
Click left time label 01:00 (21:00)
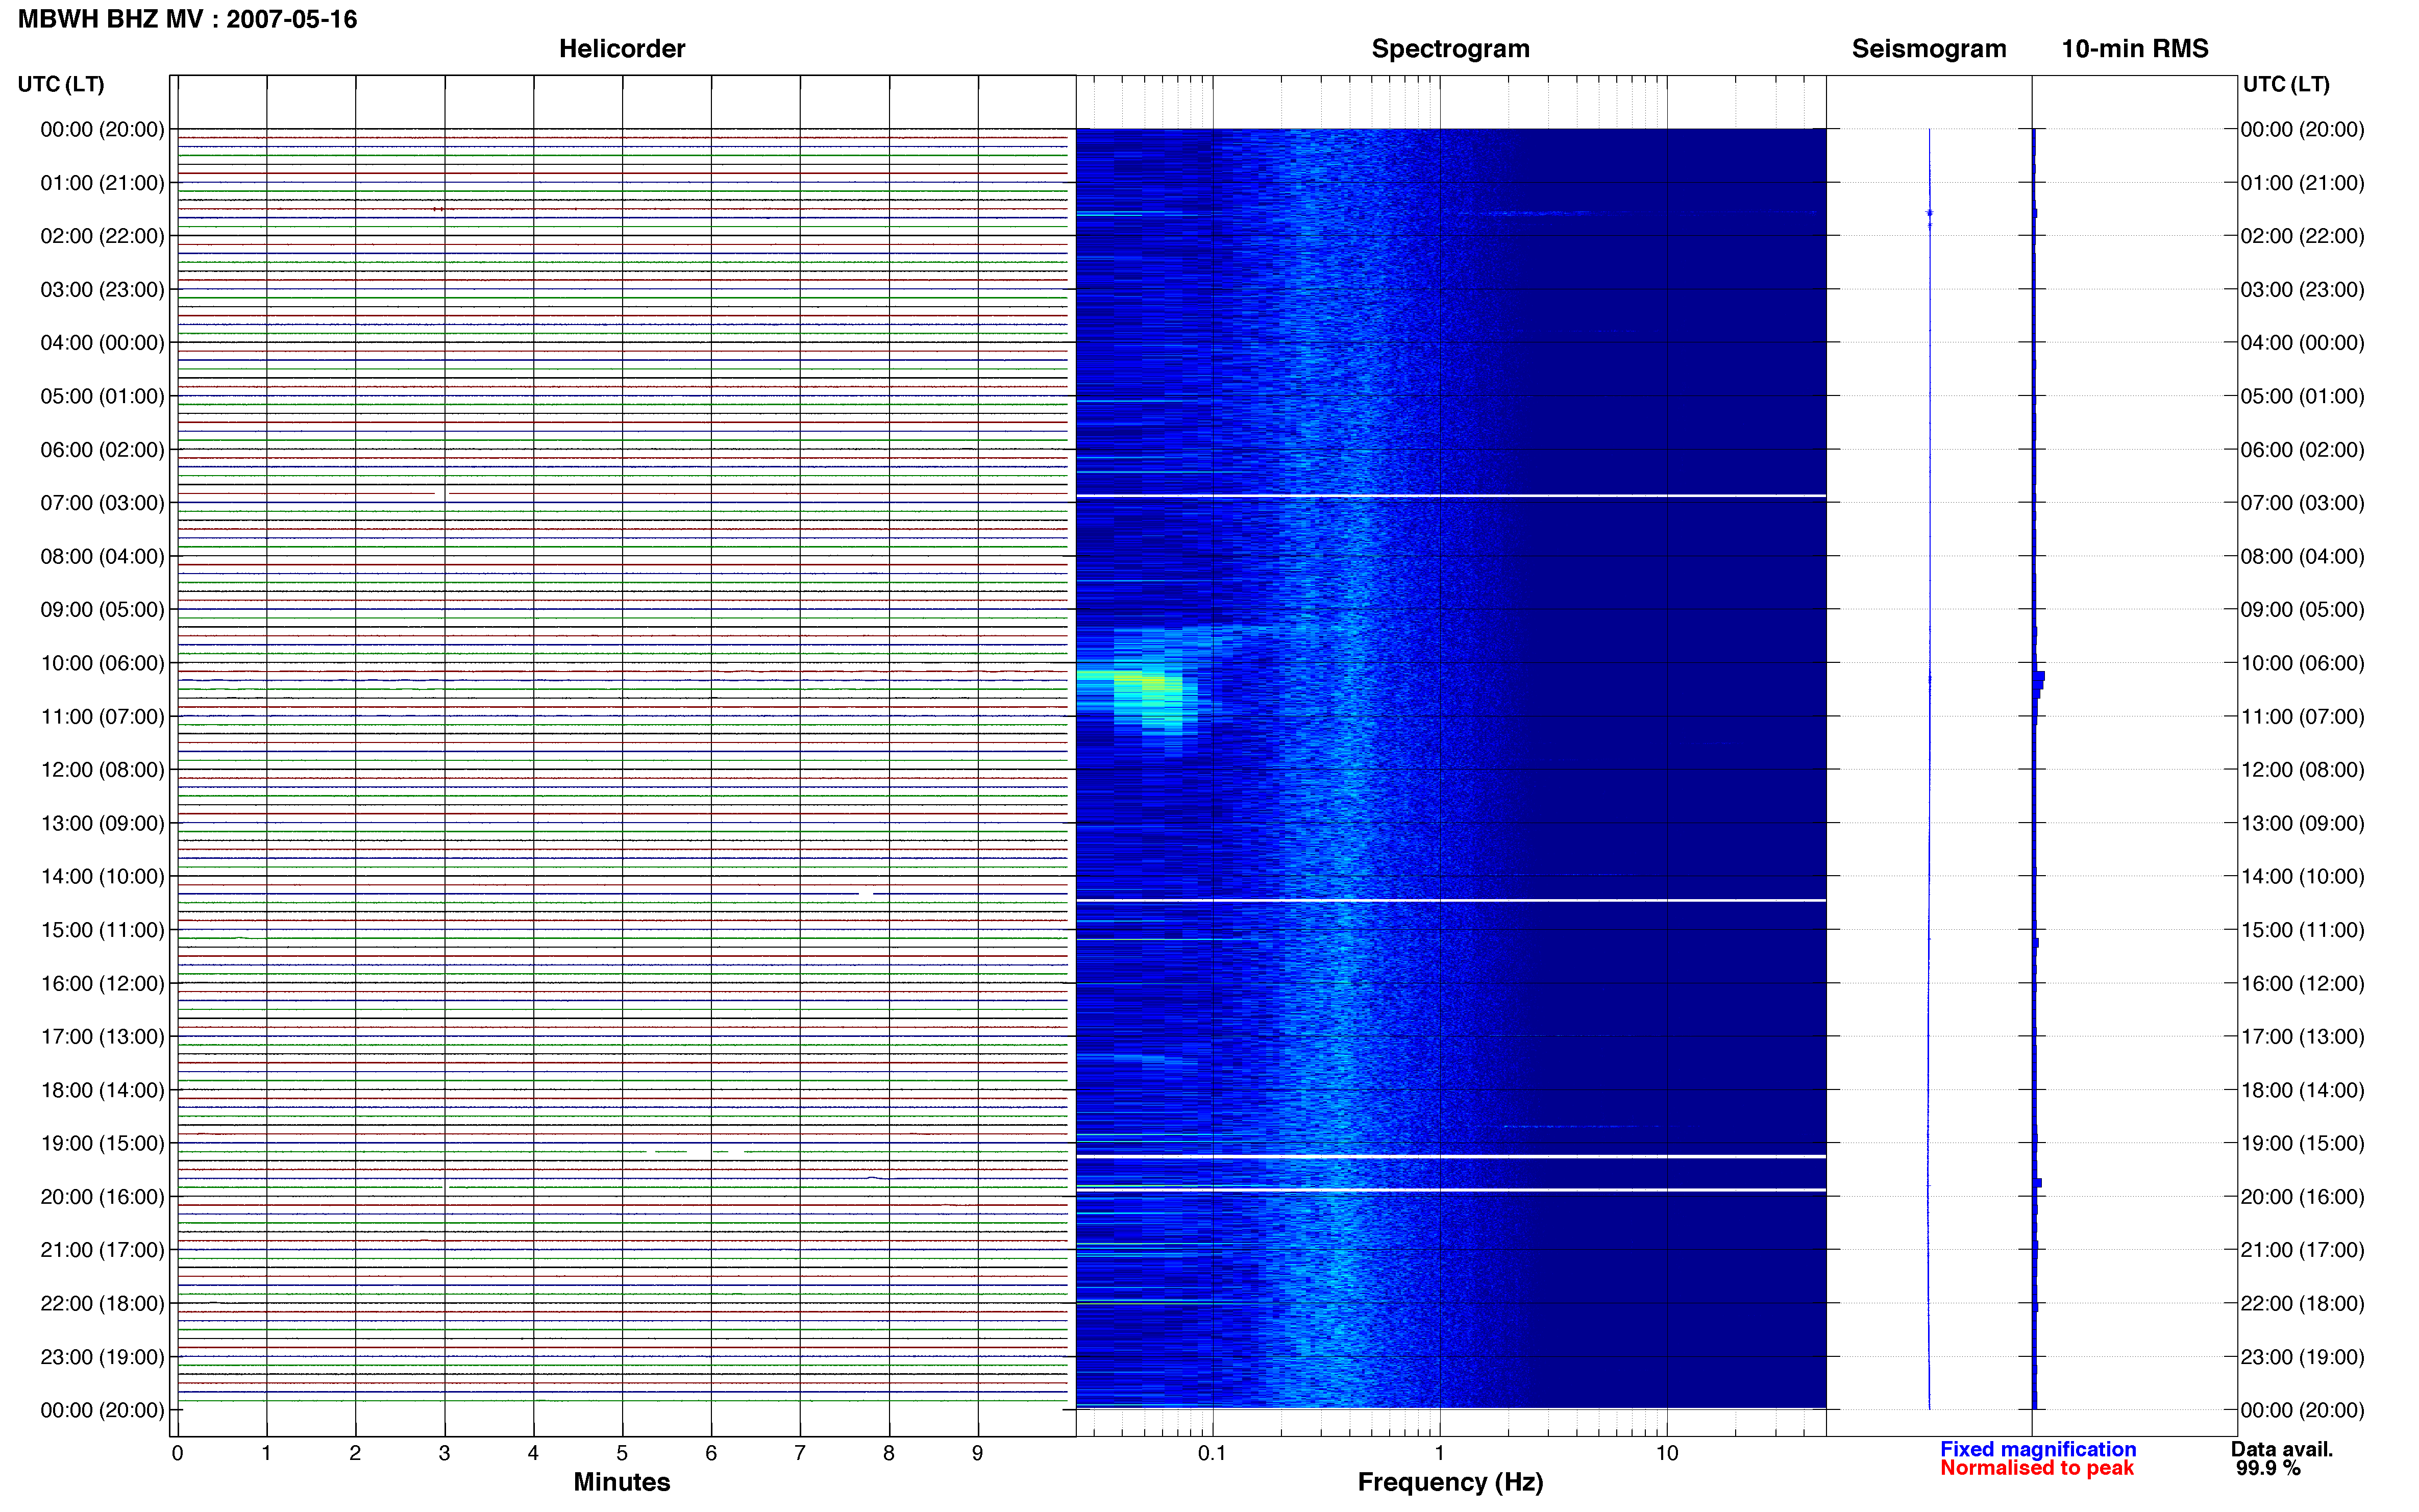point(102,183)
